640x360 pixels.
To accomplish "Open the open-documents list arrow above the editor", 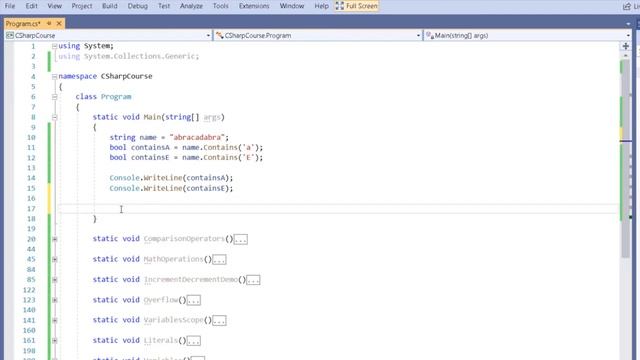I will pos(628,24).
